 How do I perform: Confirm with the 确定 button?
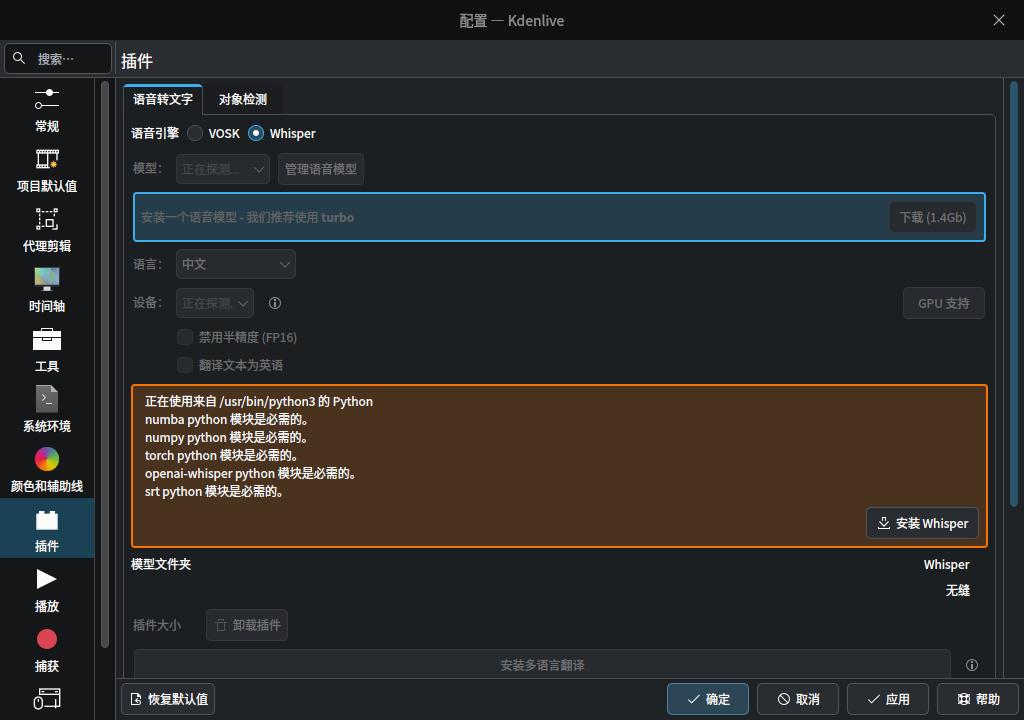point(708,699)
